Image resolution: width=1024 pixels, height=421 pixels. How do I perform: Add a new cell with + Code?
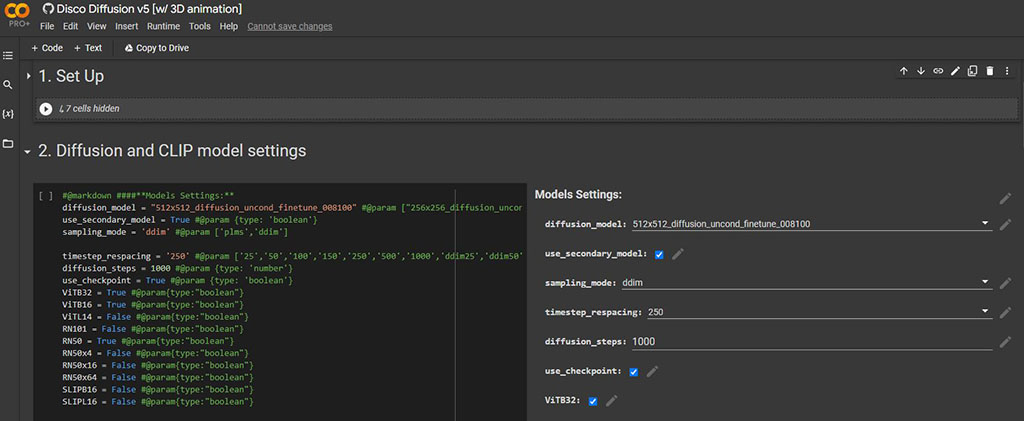coord(47,48)
